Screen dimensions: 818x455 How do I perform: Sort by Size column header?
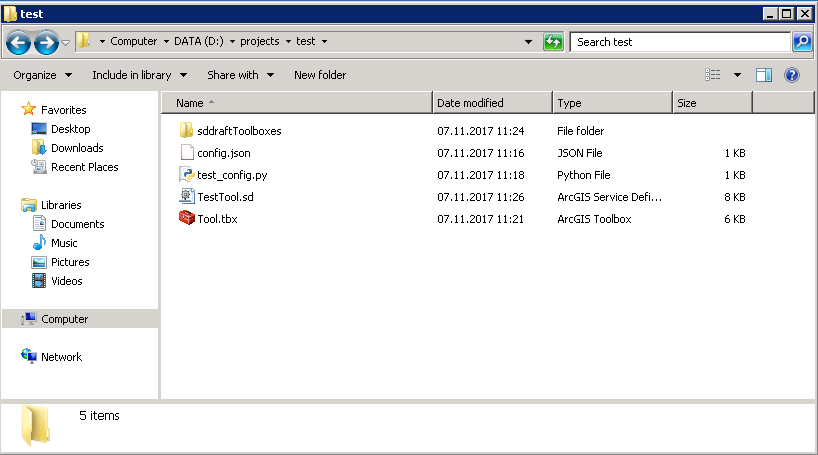[x=713, y=103]
